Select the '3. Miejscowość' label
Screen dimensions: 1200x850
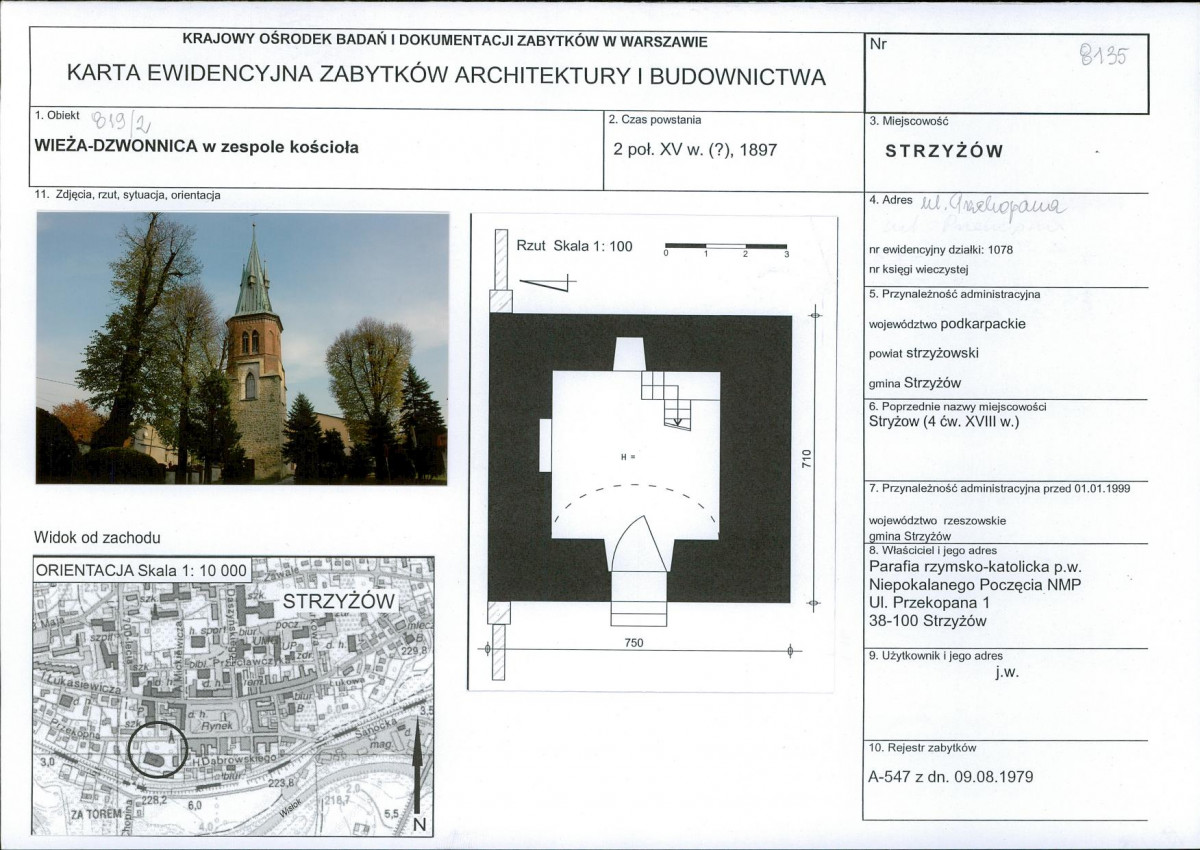point(910,121)
